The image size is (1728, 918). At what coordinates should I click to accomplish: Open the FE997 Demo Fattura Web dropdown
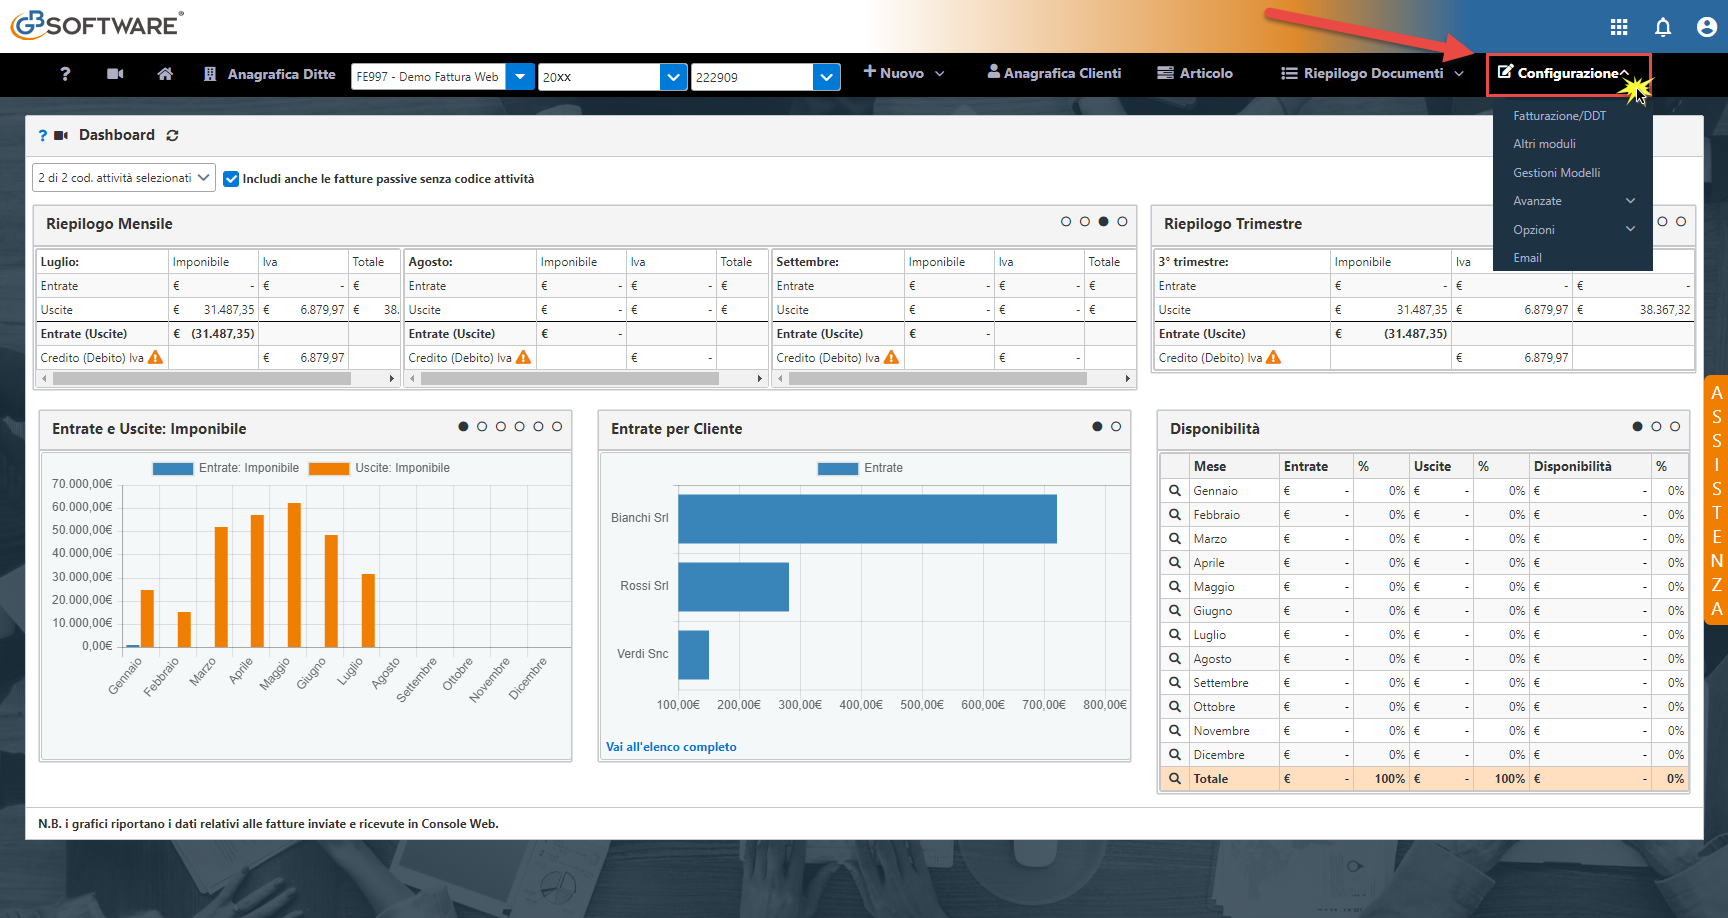[520, 76]
